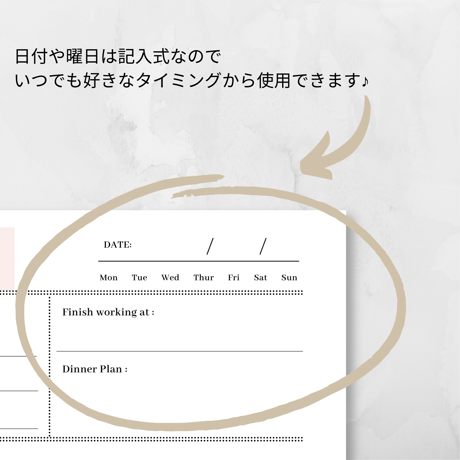Click the Japanese line starting 日付や曜日は

pos(118,56)
